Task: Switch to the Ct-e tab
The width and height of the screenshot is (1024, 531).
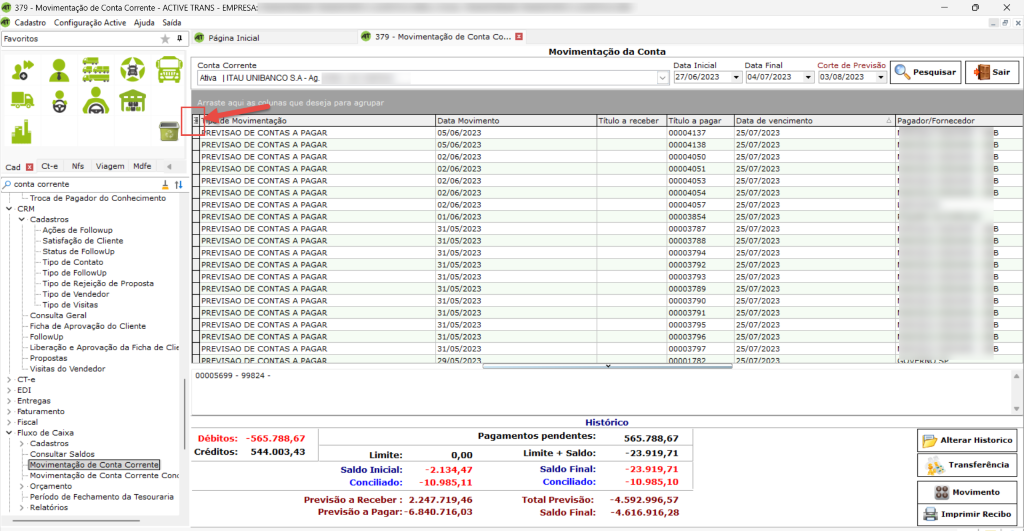Action: click(x=50, y=167)
